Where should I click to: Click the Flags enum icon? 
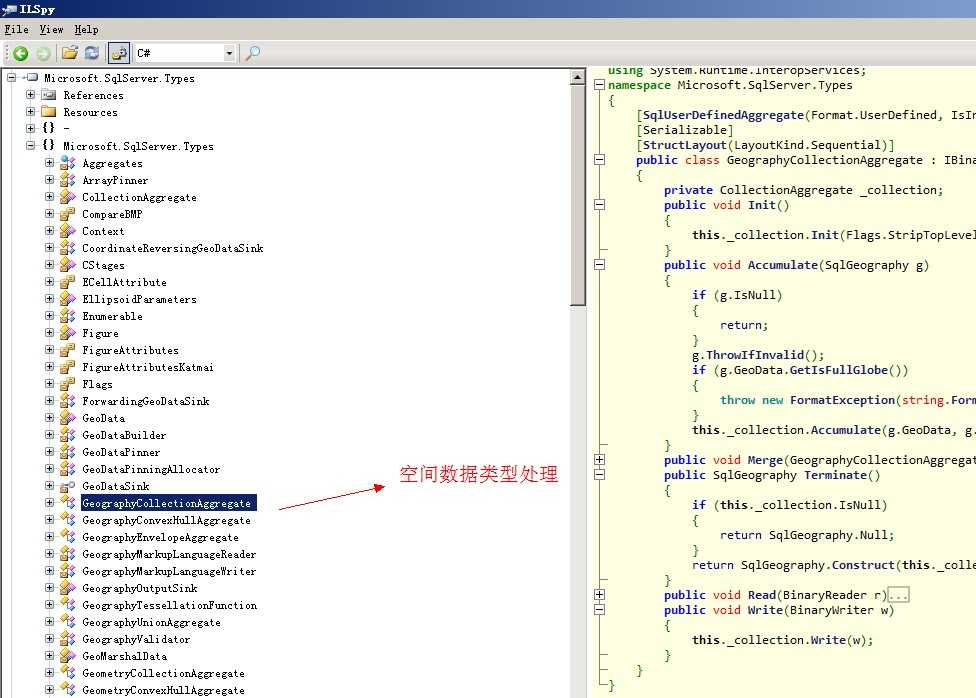[67, 384]
